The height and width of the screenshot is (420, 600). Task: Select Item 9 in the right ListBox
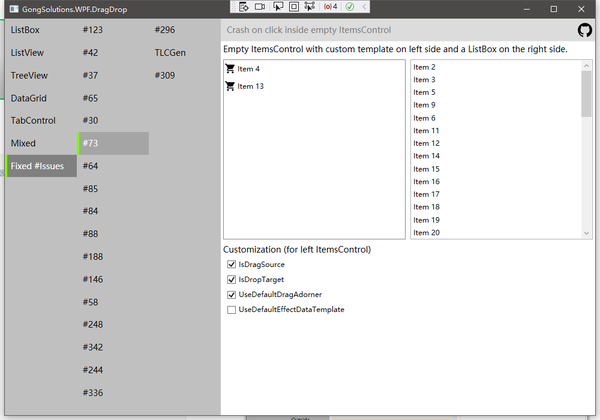(x=496, y=105)
